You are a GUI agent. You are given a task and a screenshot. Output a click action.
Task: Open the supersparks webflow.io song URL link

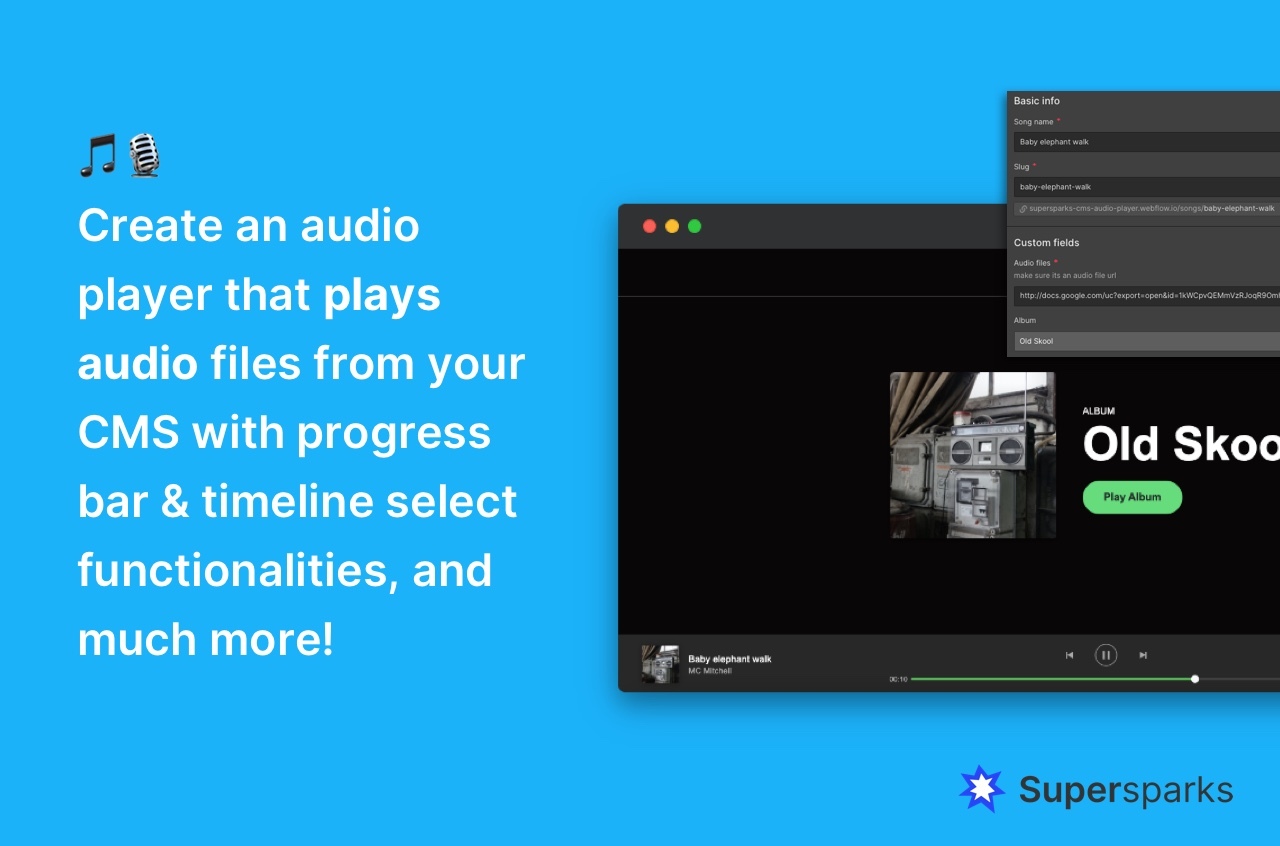coord(1152,209)
